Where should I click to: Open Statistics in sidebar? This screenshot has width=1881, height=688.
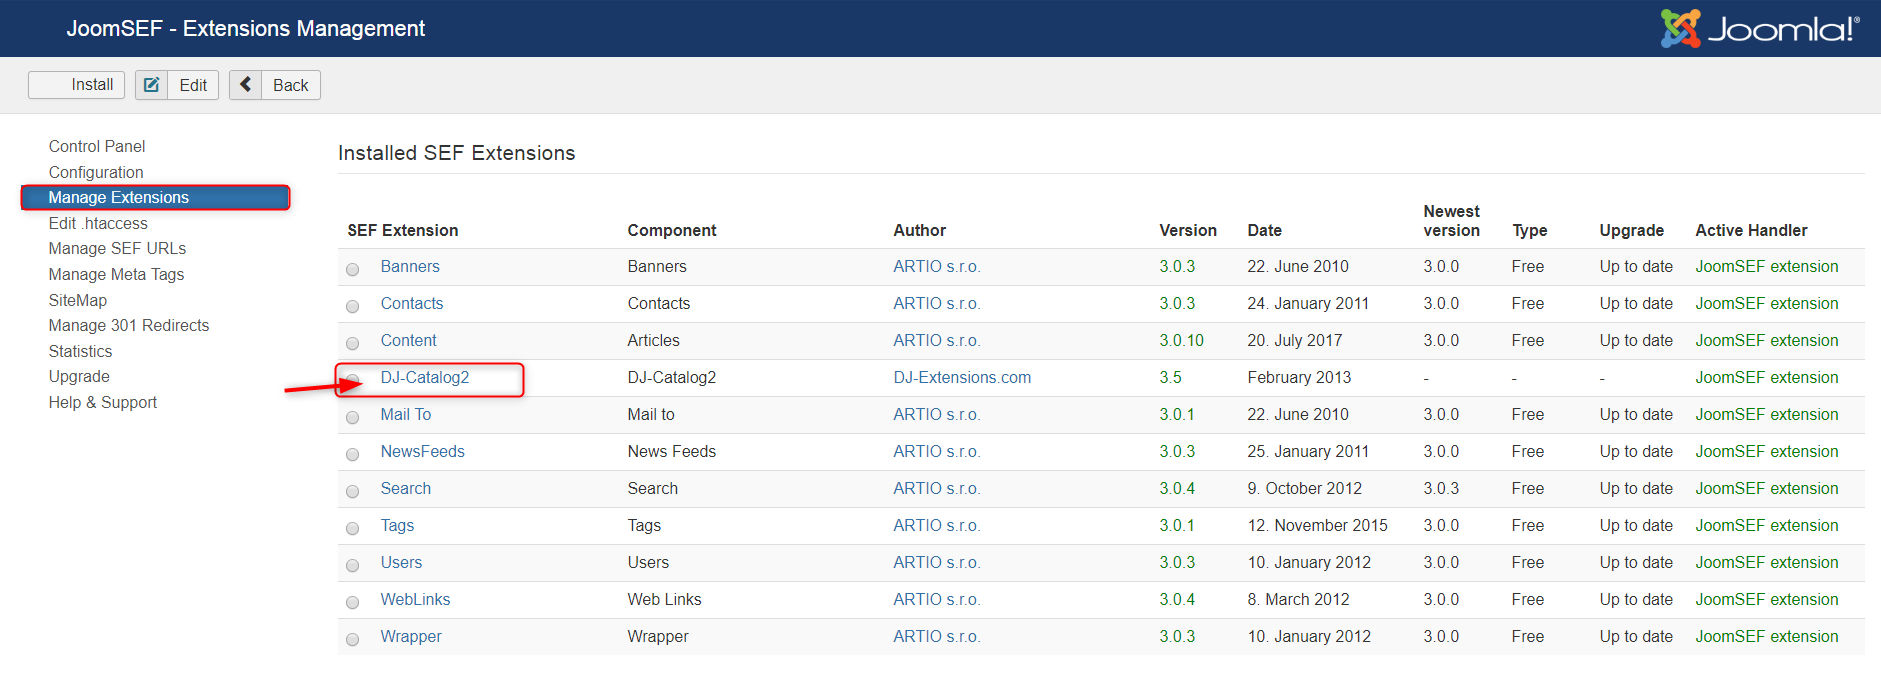point(80,351)
